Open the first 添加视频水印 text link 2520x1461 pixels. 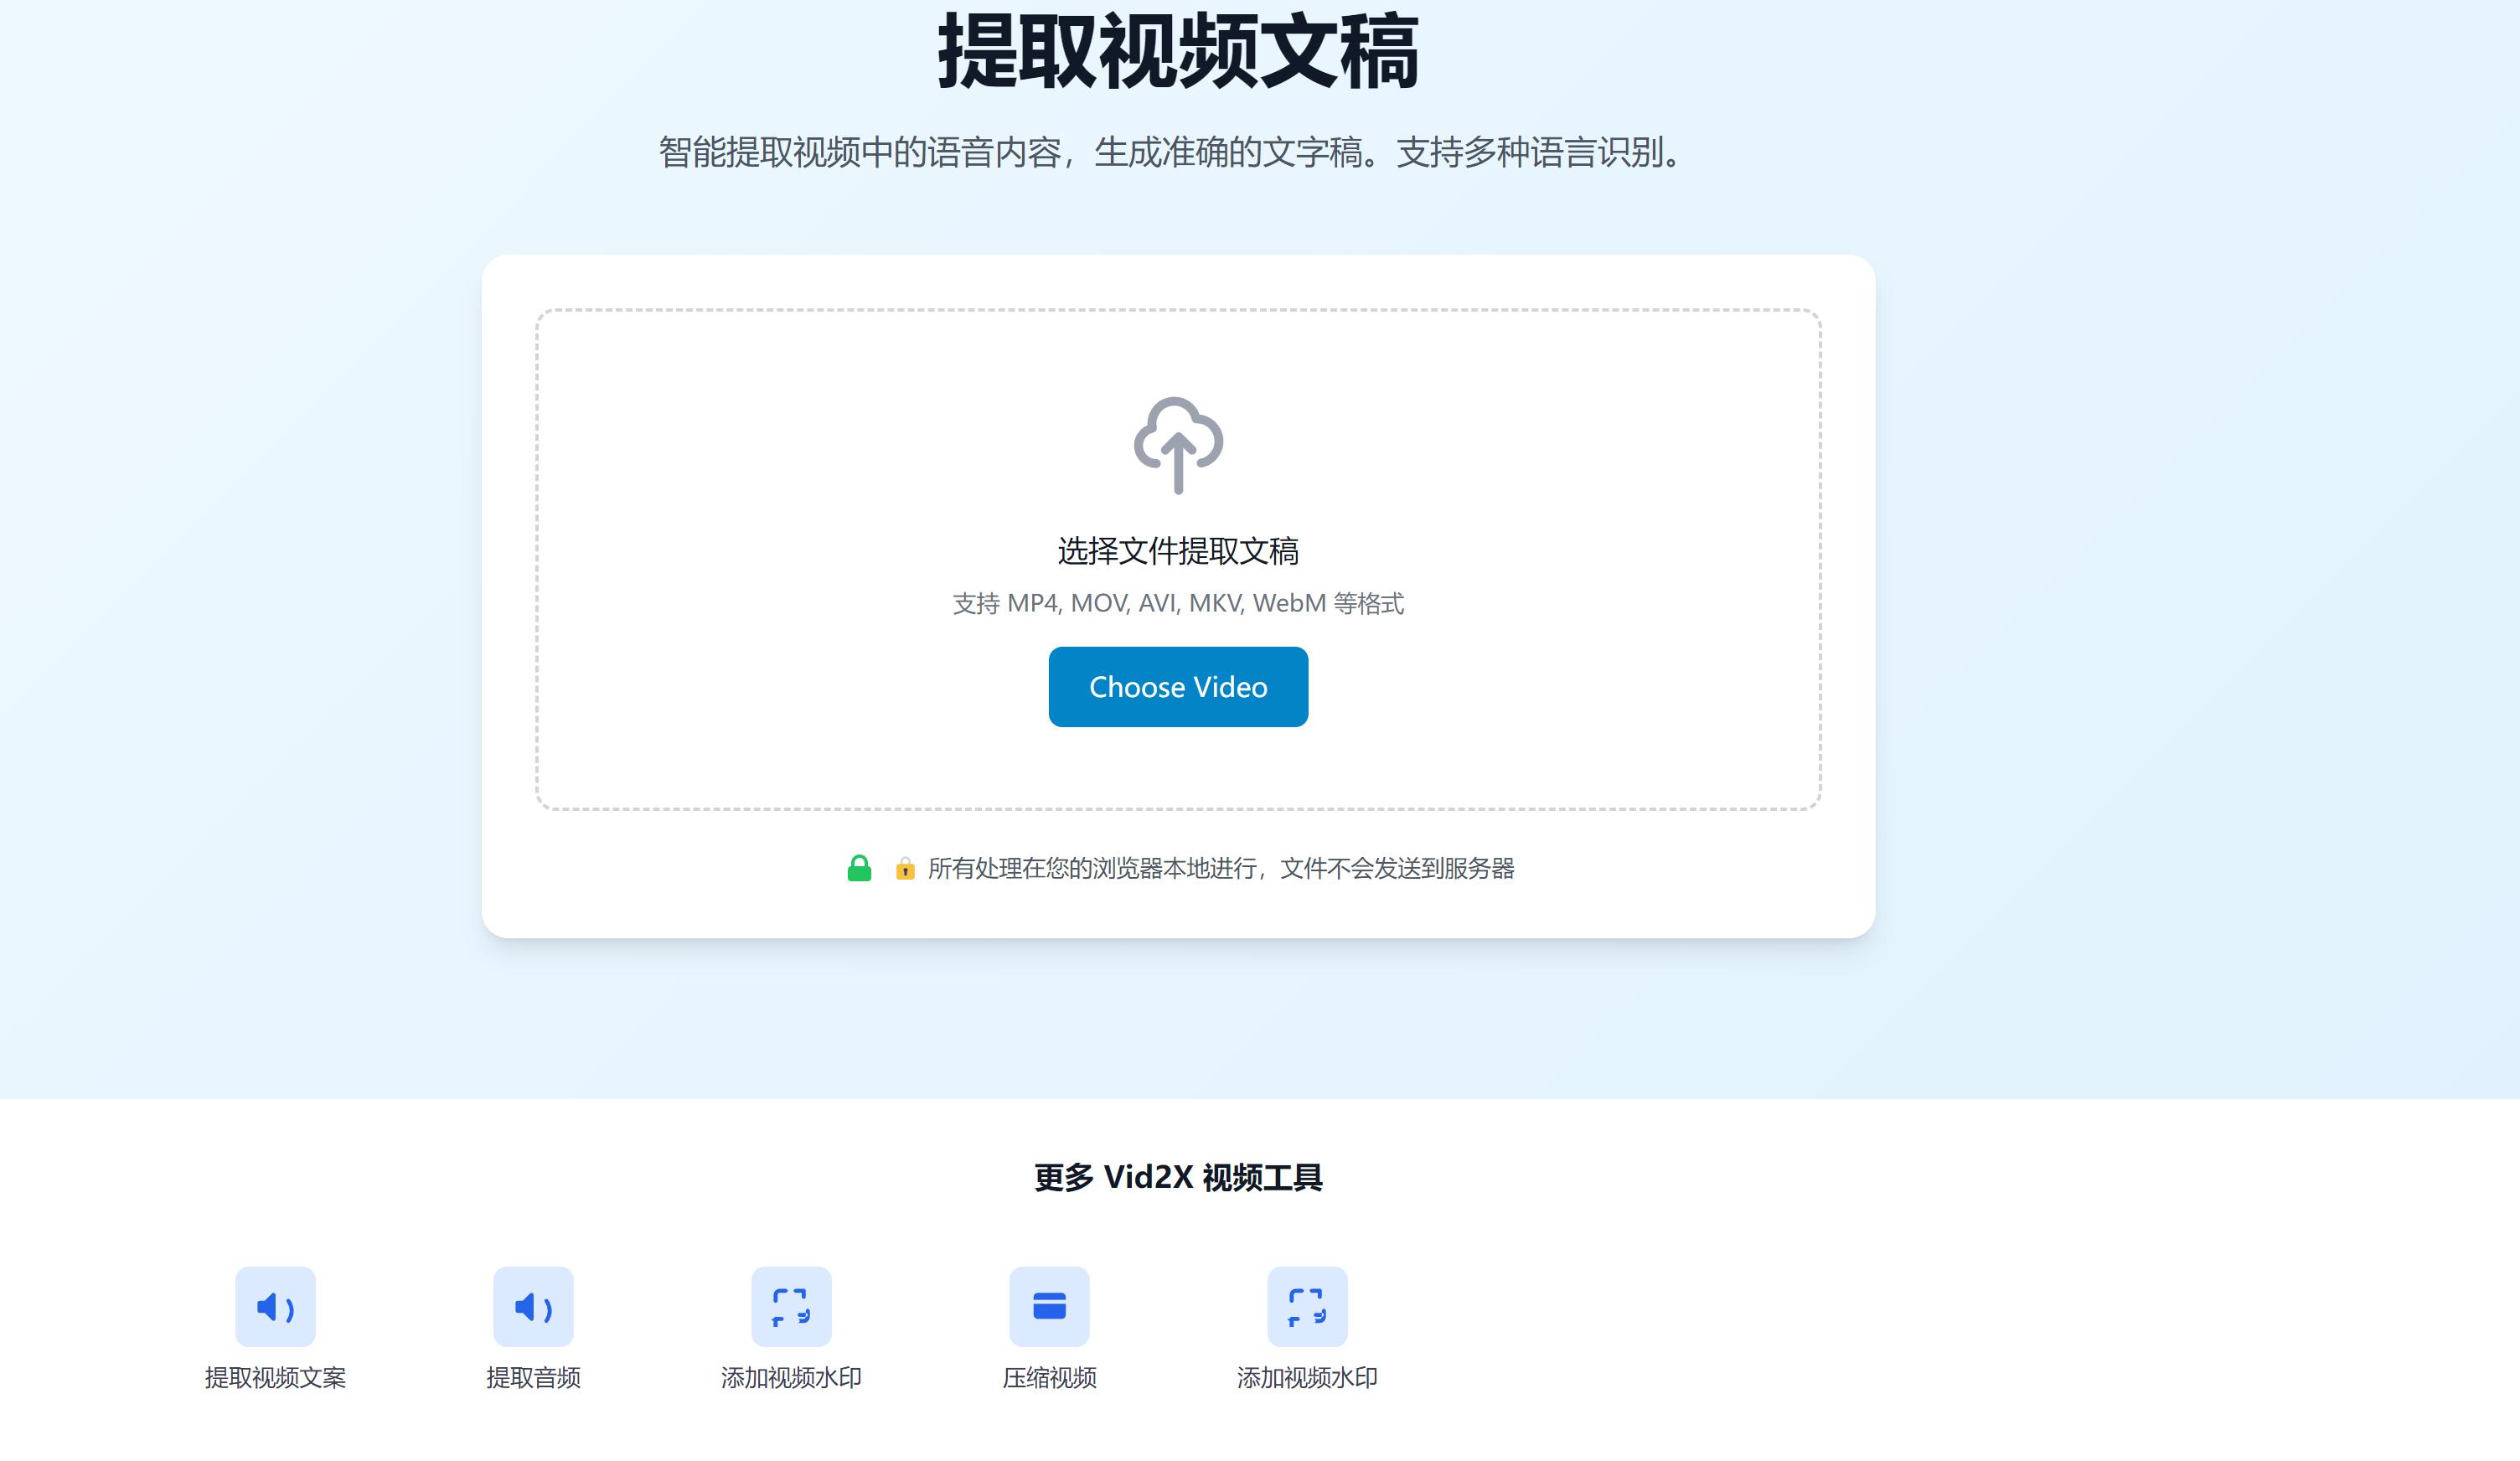[792, 1378]
